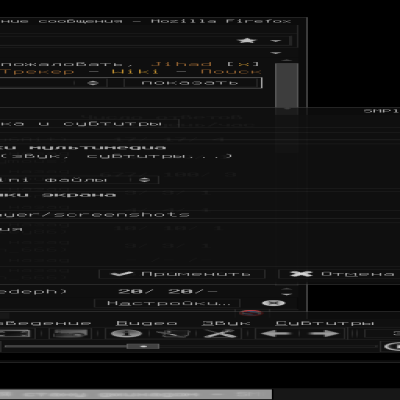The image size is (400, 400).
Task: Click the left arrow previous icon
Action: (x=275, y=333)
